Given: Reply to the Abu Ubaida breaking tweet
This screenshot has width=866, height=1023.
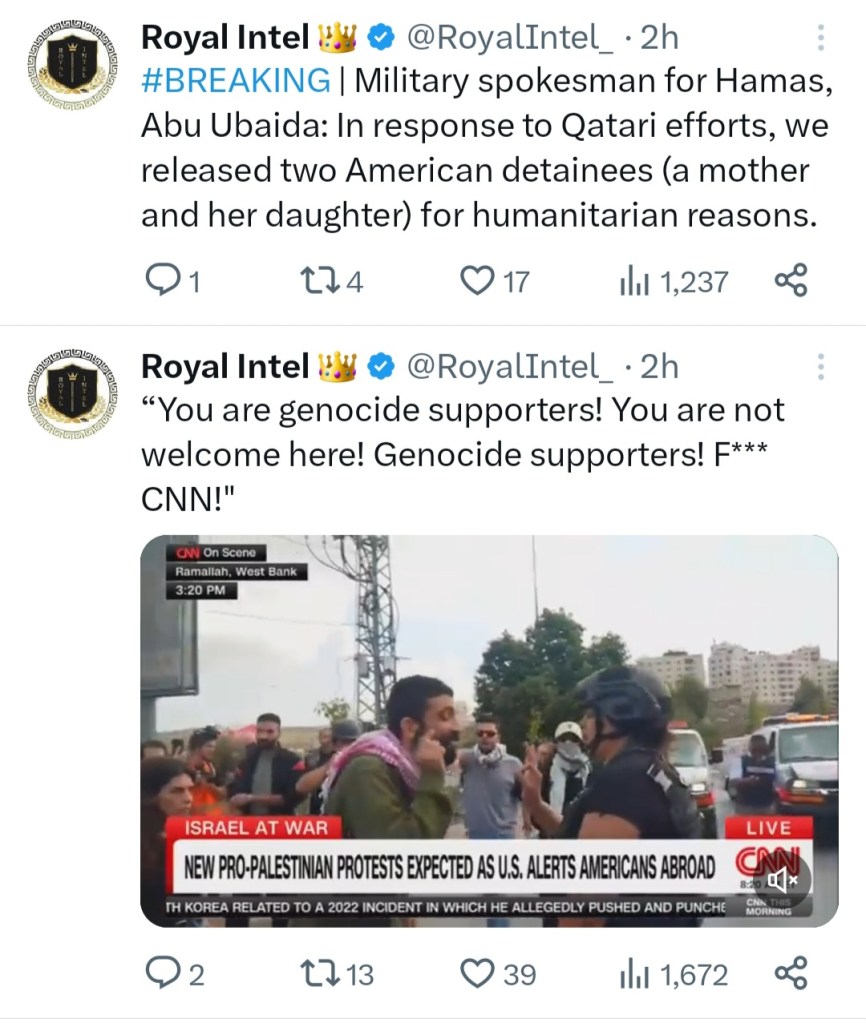Looking at the screenshot, I should pyautogui.click(x=172, y=282).
